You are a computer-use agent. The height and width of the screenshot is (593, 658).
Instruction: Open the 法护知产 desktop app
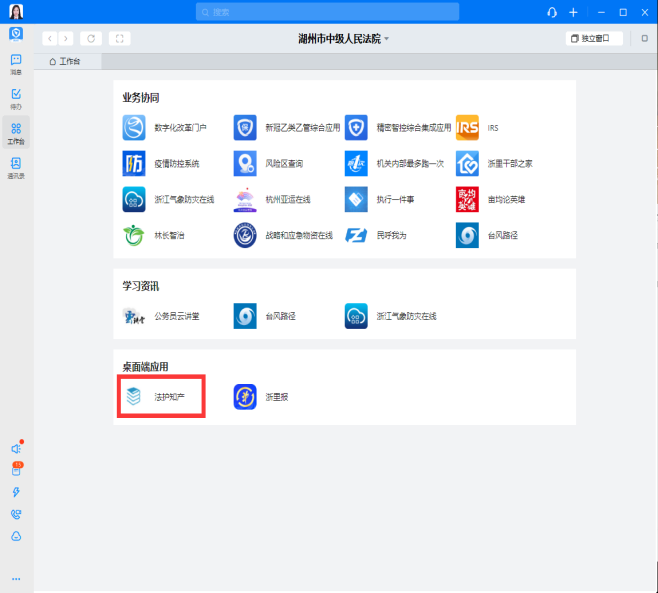[x=160, y=396]
